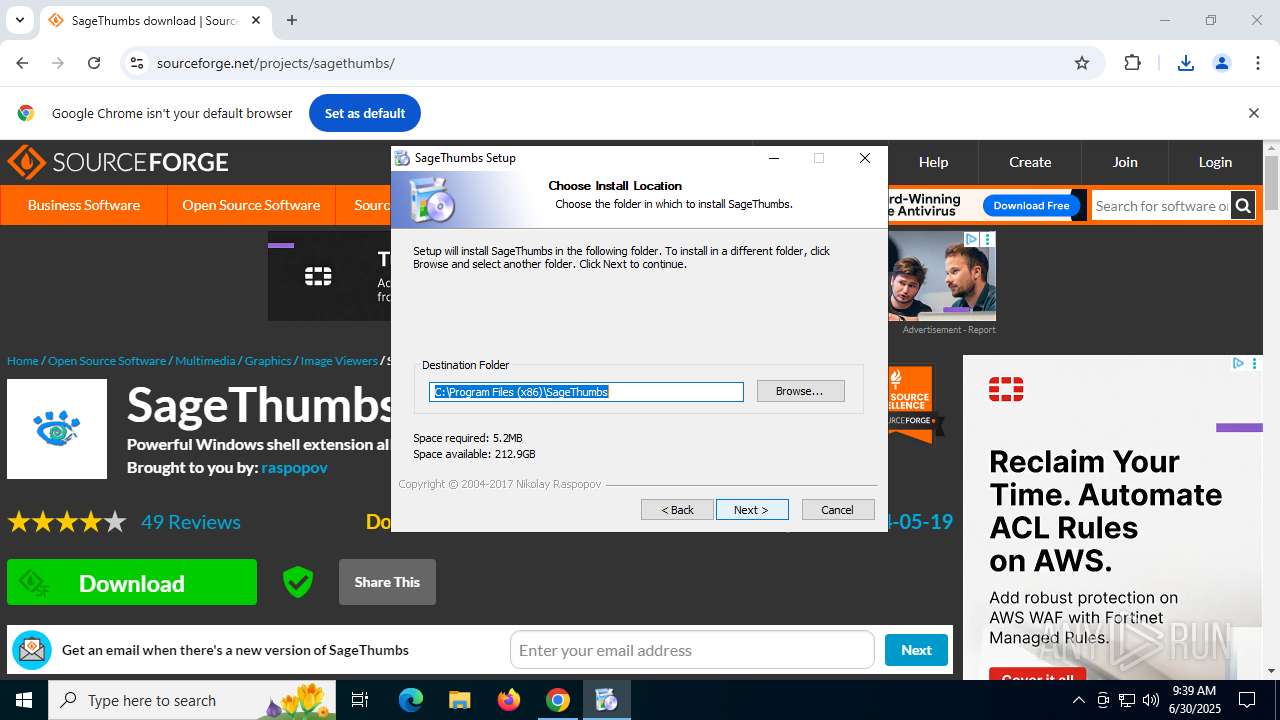The image size is (1280, 720).
Task: Open Task View on the taskbar
Action: (x=360, y=700)
